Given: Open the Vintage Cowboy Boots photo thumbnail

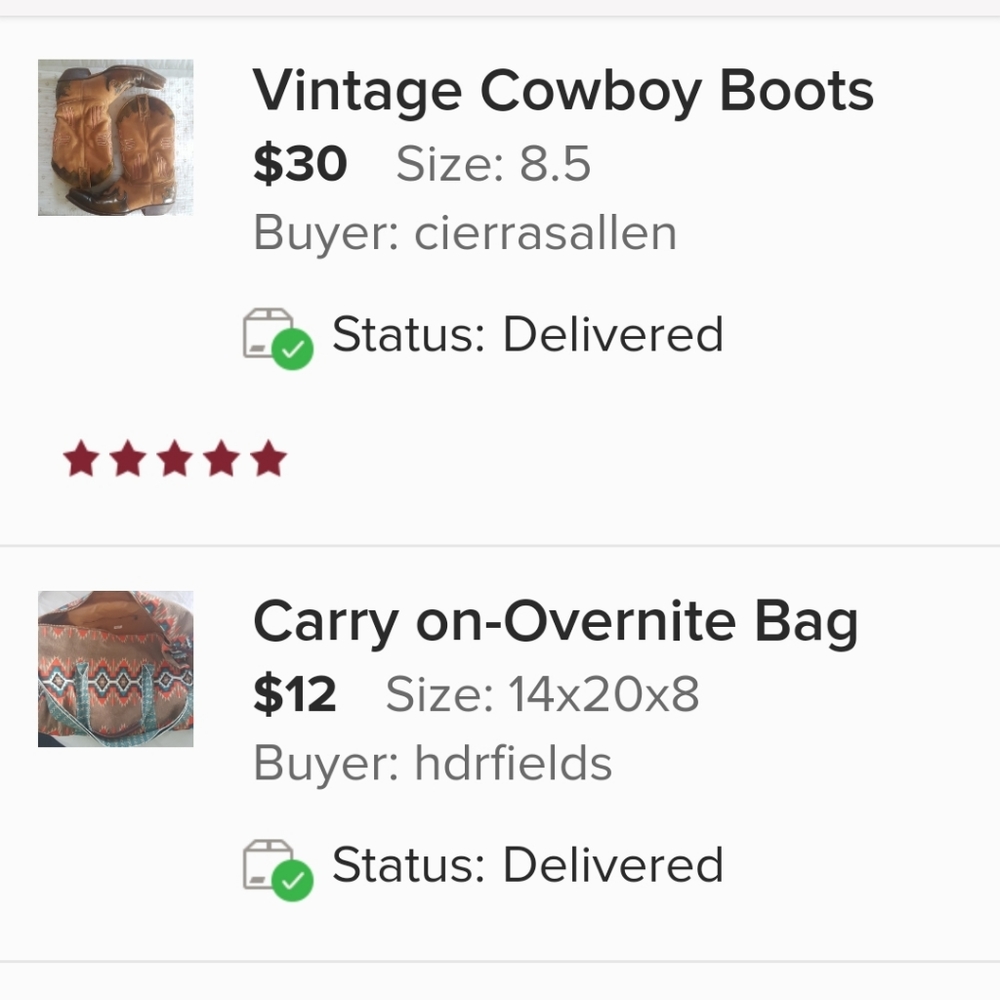Looking at the screenshot, I should pos(115,137).
